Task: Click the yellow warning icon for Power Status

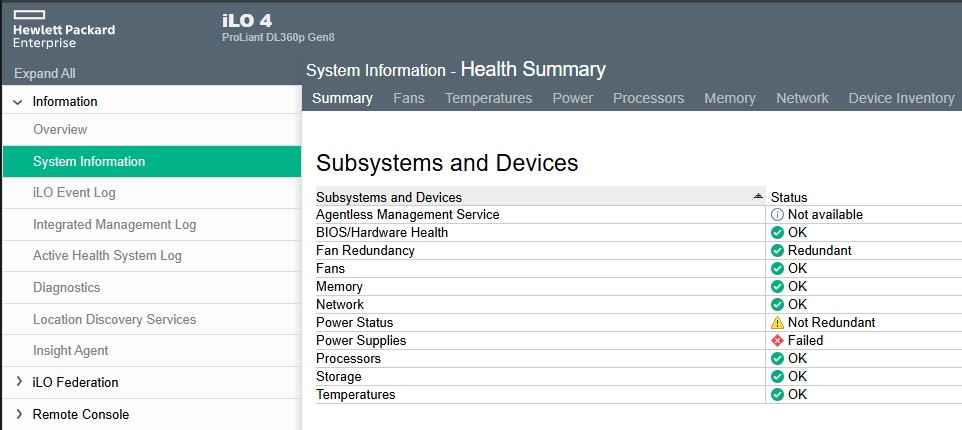Action: [777, 323]
